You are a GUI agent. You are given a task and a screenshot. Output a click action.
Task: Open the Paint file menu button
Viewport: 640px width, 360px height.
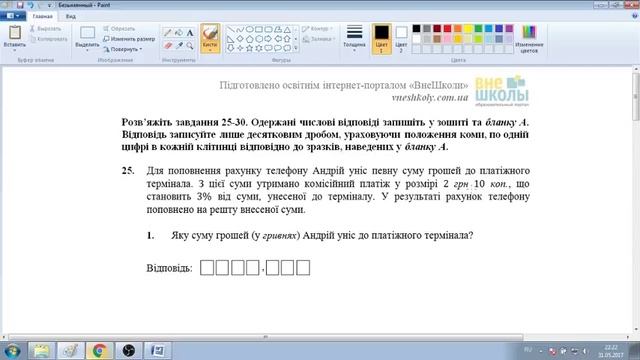point(13,16)
